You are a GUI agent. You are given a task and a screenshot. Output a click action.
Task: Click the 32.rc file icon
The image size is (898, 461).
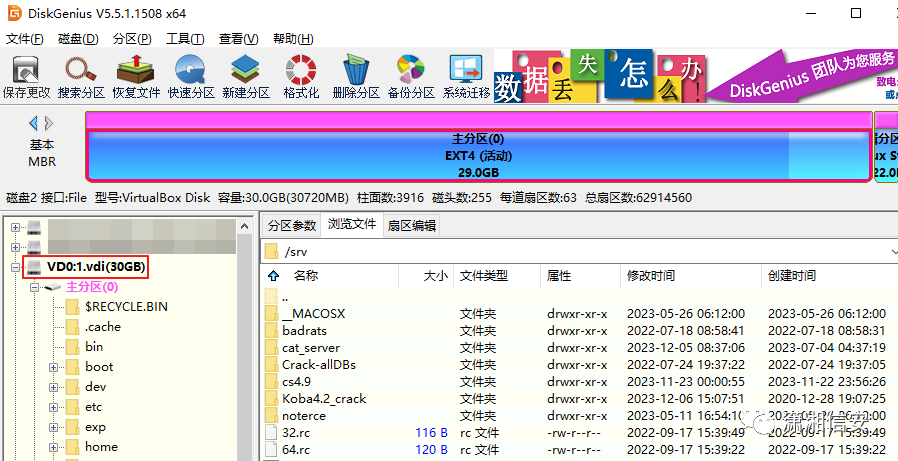point(271,433)
